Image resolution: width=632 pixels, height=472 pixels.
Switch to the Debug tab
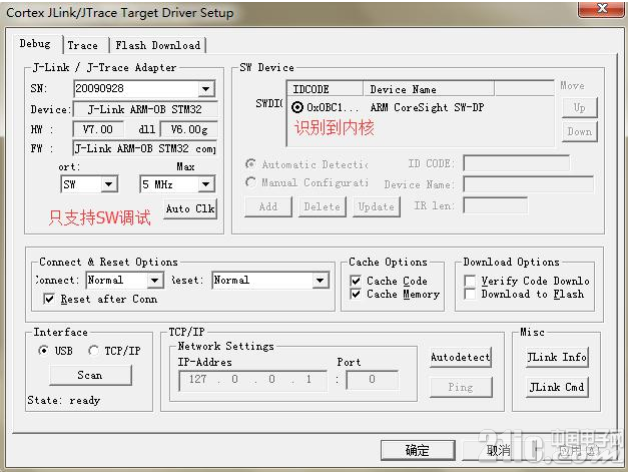(x=35, y=44)
